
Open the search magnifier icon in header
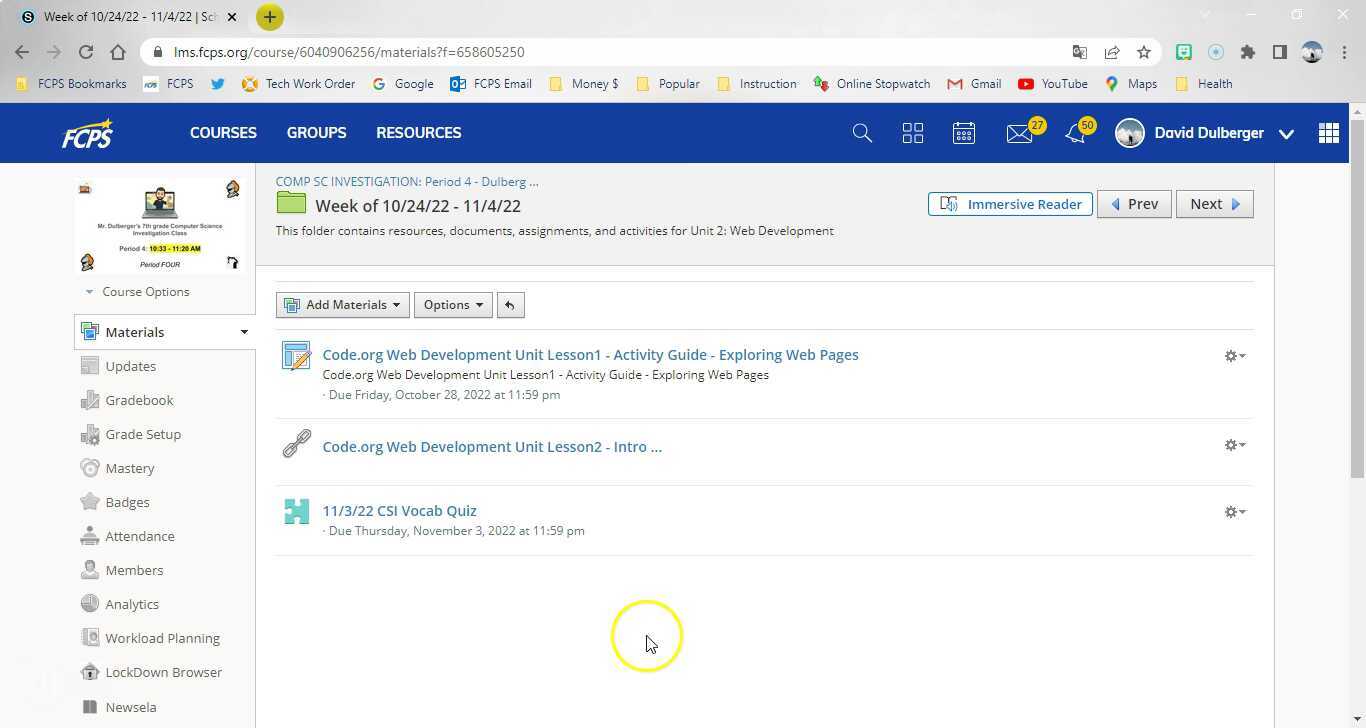[x=862, y=133]
